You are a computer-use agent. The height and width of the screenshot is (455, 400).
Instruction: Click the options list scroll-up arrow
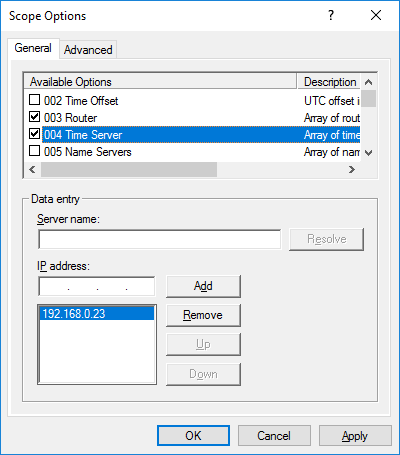point(368,82)
